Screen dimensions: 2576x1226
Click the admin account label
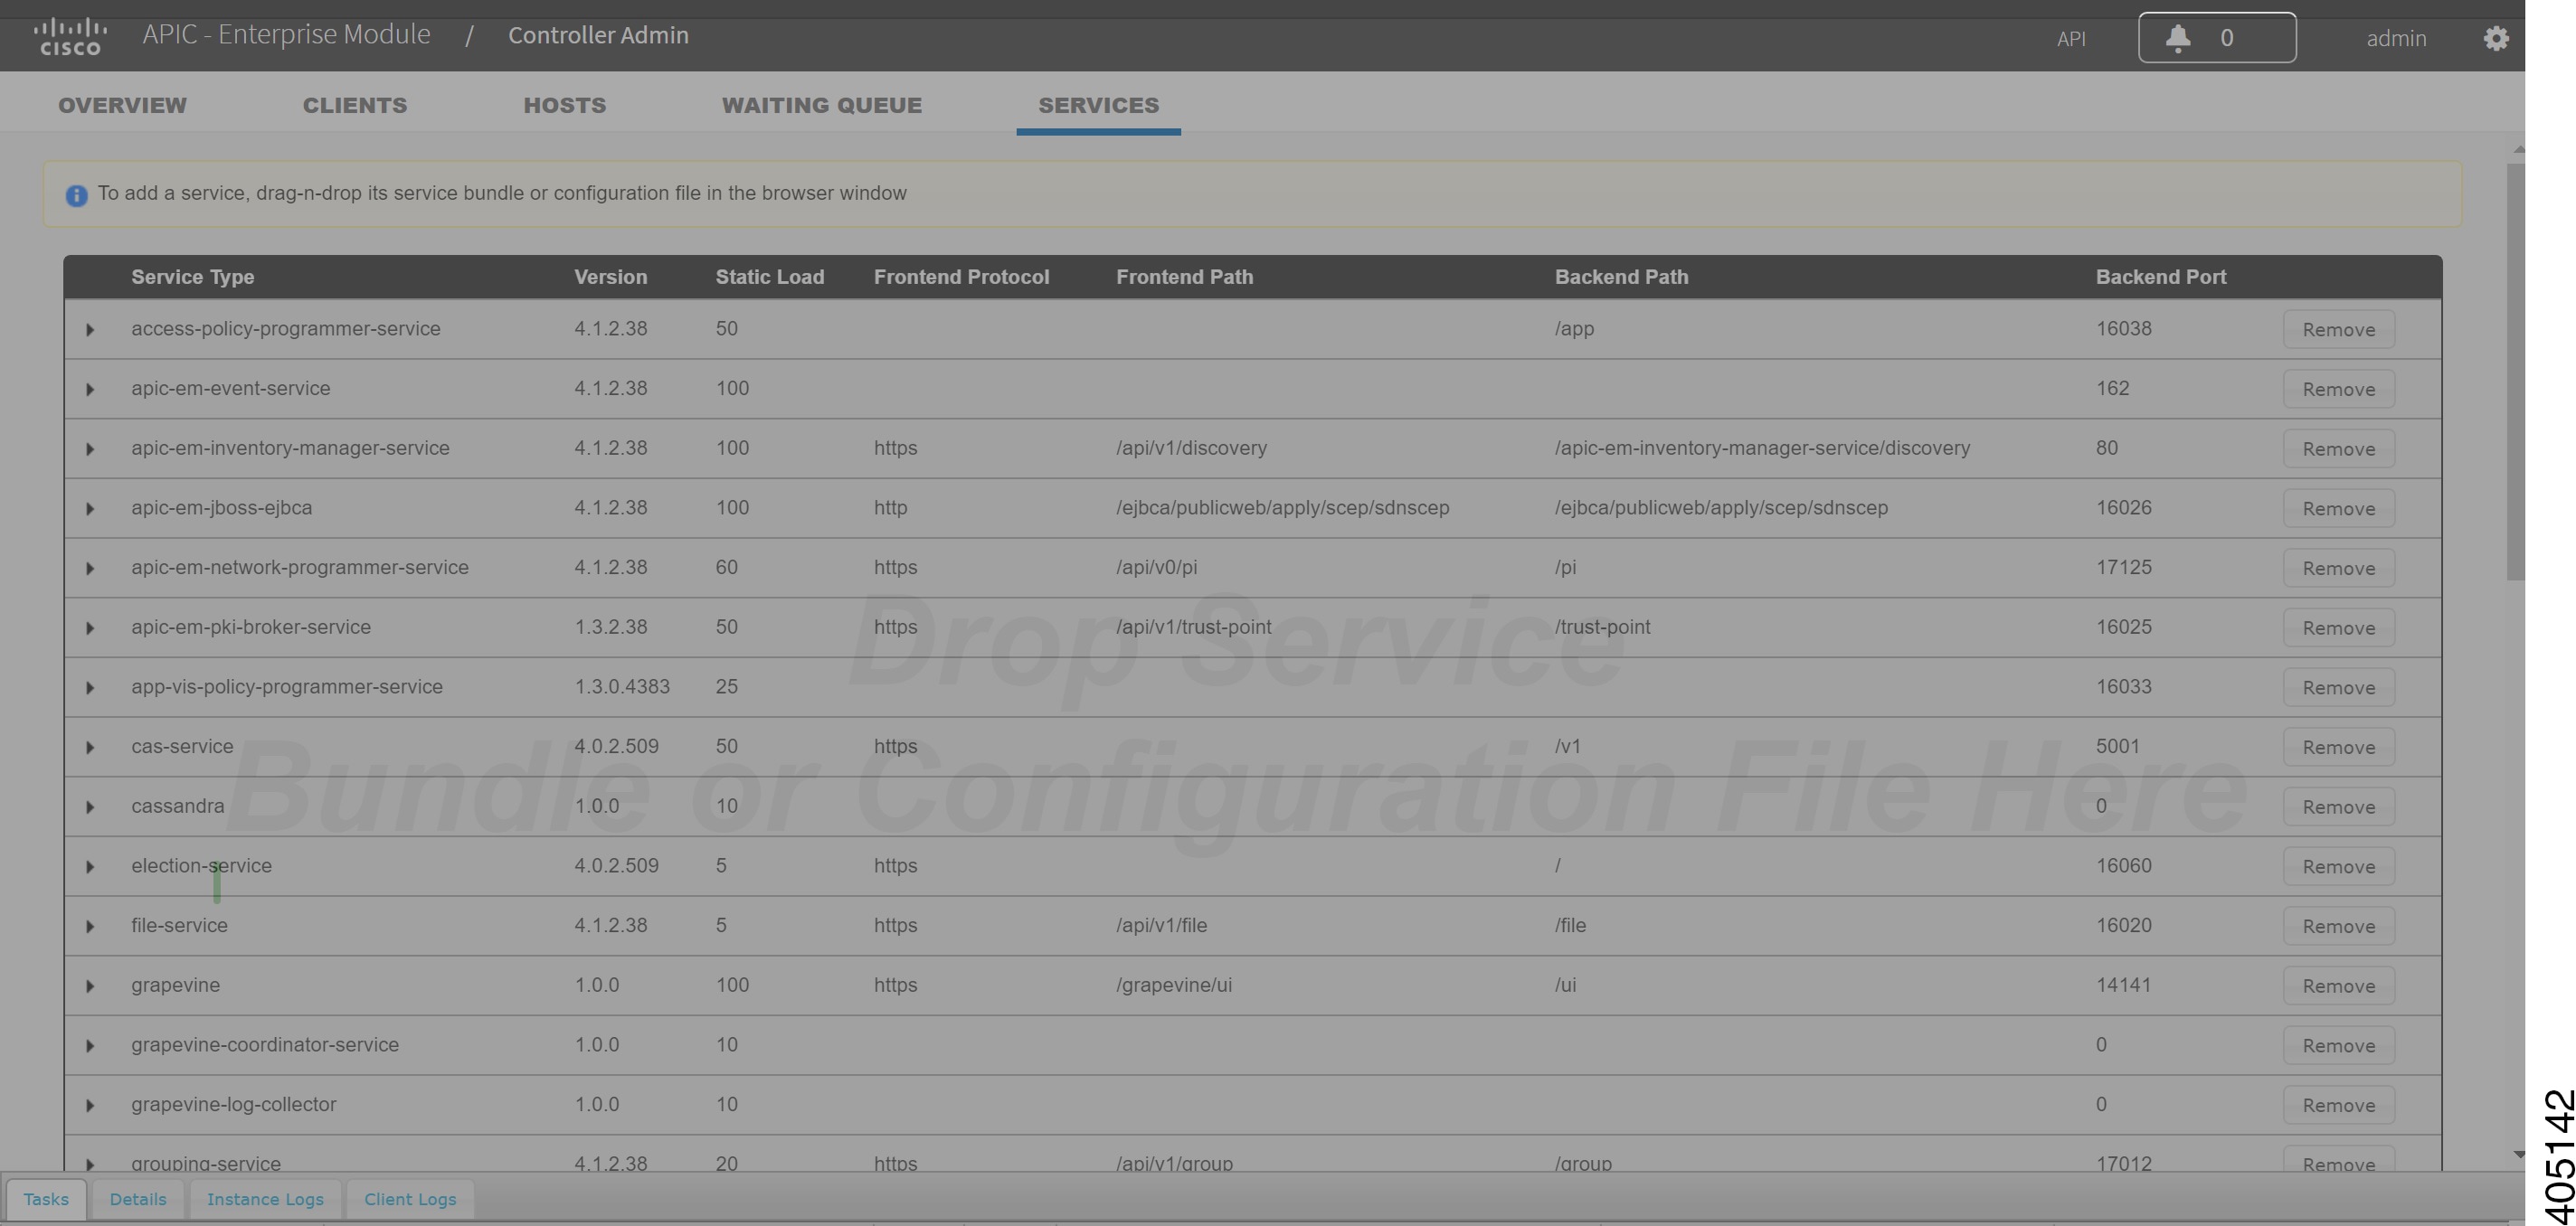click(2396, 38)
